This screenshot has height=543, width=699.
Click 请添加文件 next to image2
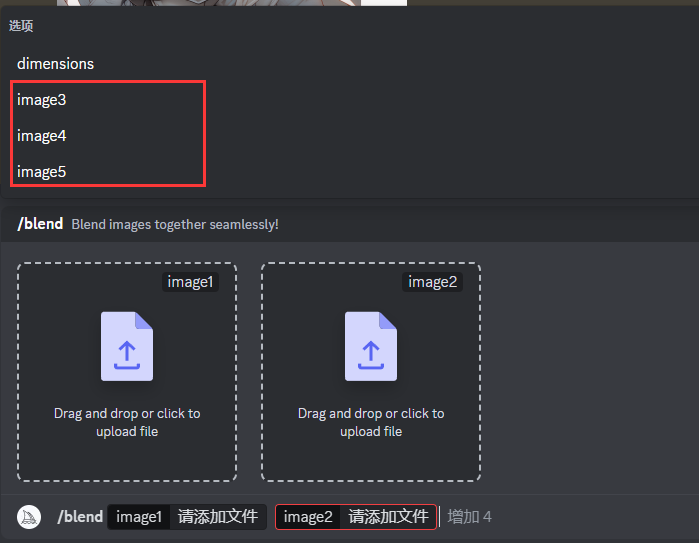388,517
